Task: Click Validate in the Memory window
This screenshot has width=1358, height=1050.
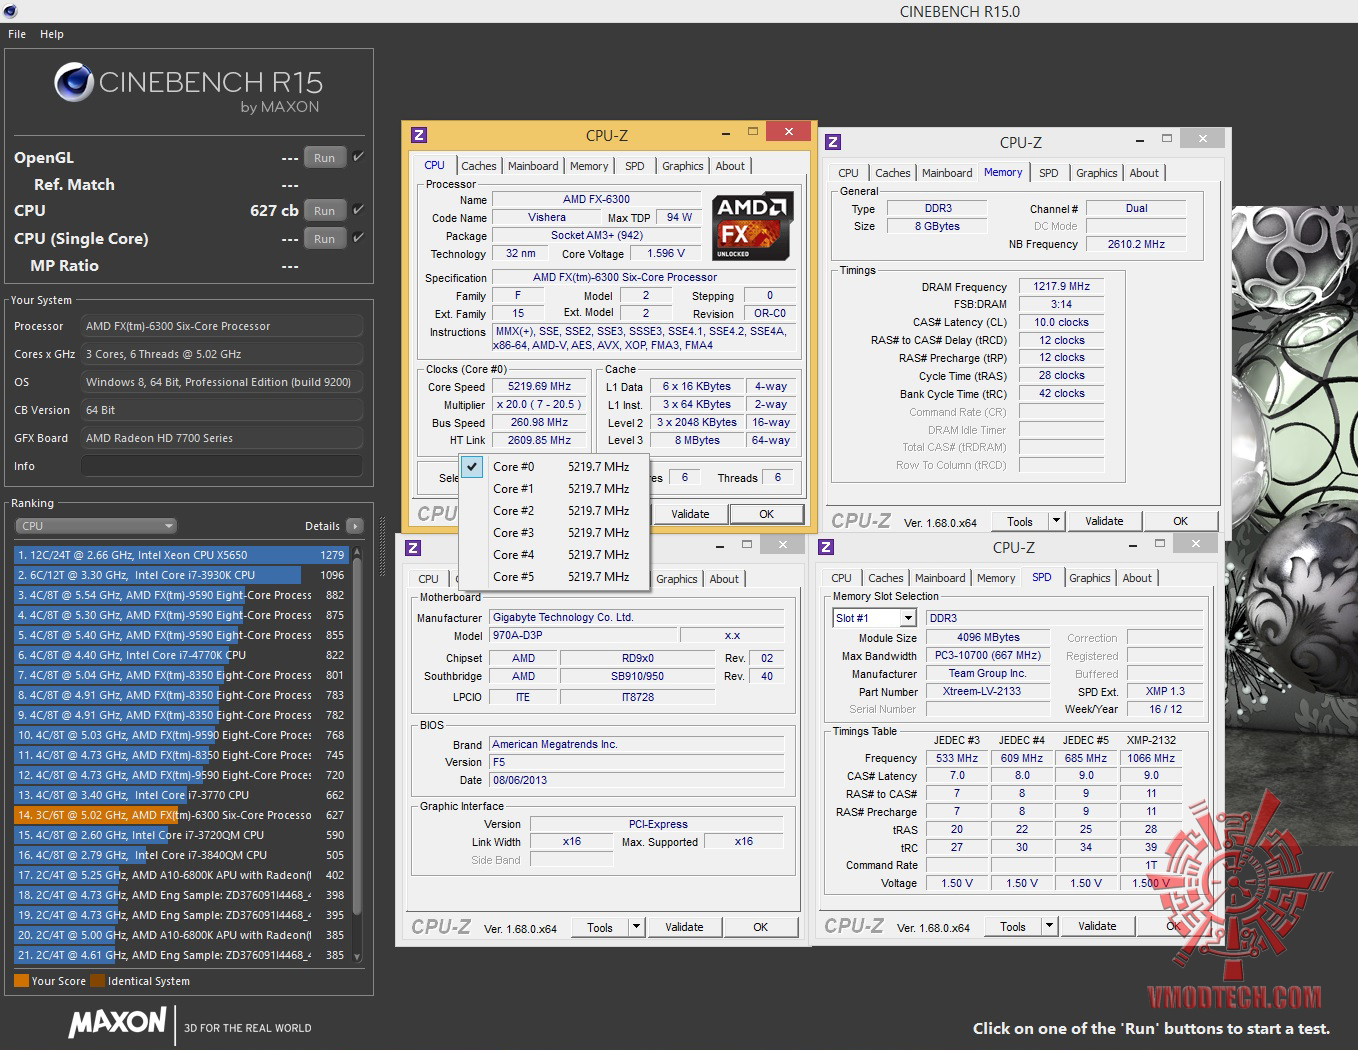Action: click(1104, 521)
